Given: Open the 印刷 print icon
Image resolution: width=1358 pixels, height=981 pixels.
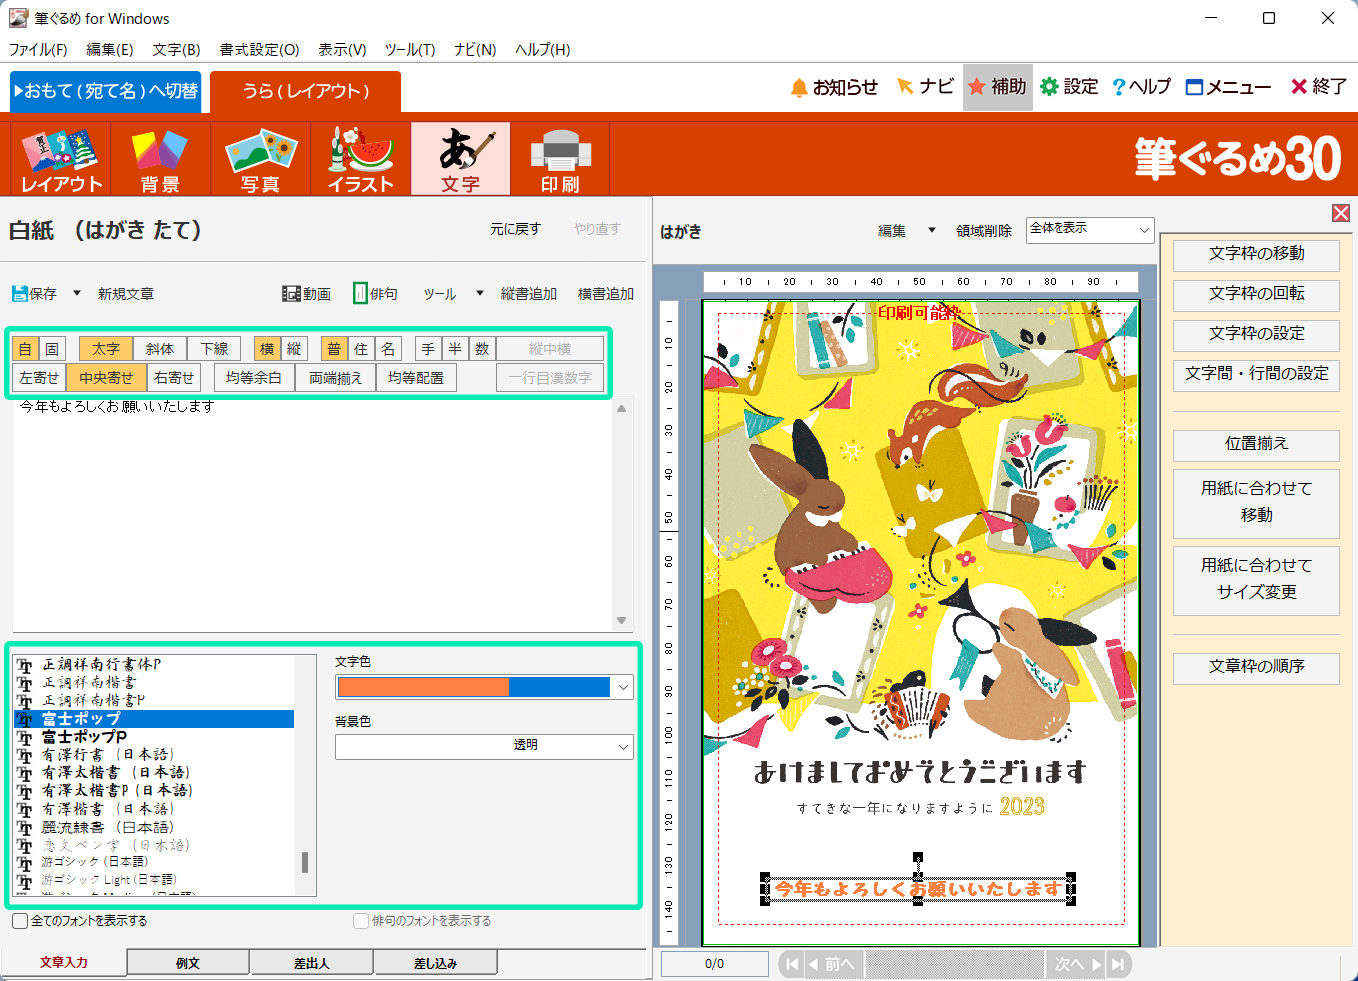Looking at the screenshot, I should click(x=560, y=158).
